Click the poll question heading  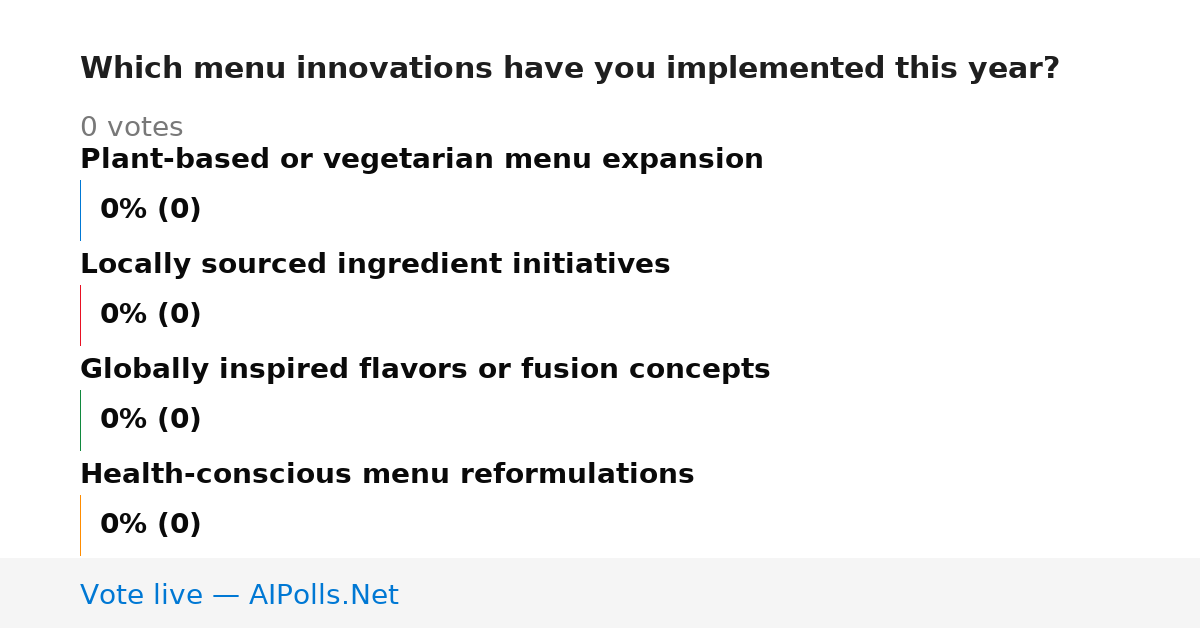(569, 69)
